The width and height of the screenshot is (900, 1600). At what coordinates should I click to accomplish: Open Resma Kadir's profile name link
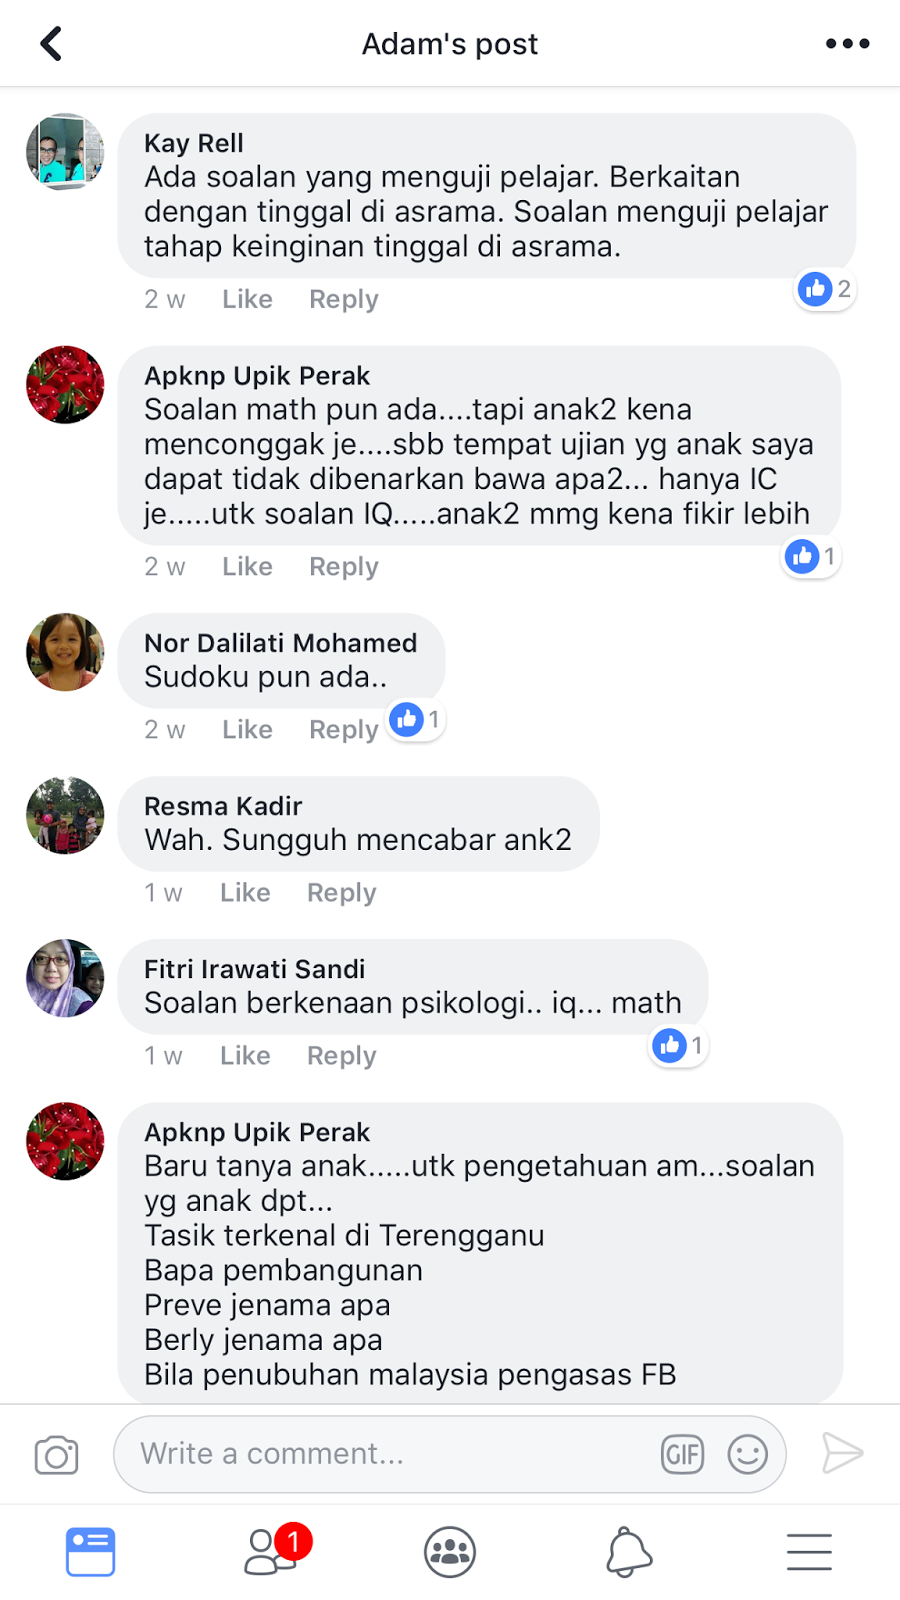coord(223,806)
